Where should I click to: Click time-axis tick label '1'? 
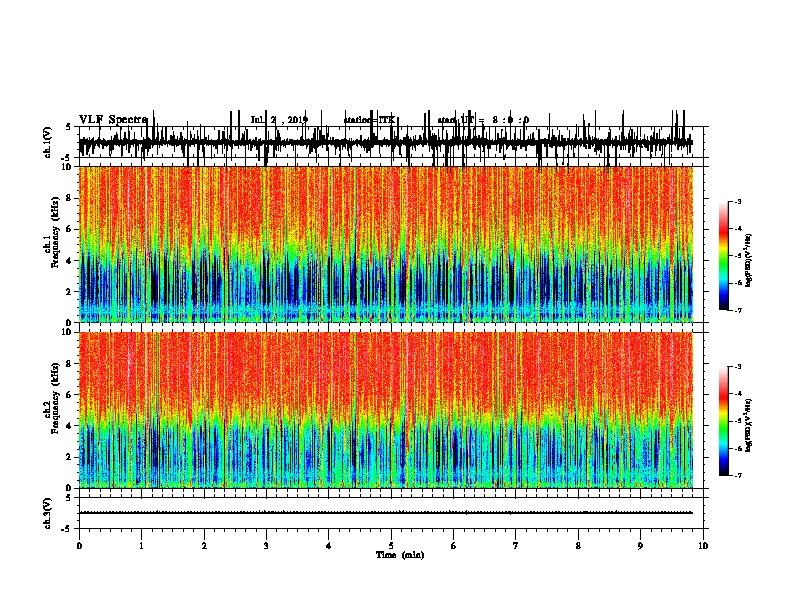tap(141, 546)
